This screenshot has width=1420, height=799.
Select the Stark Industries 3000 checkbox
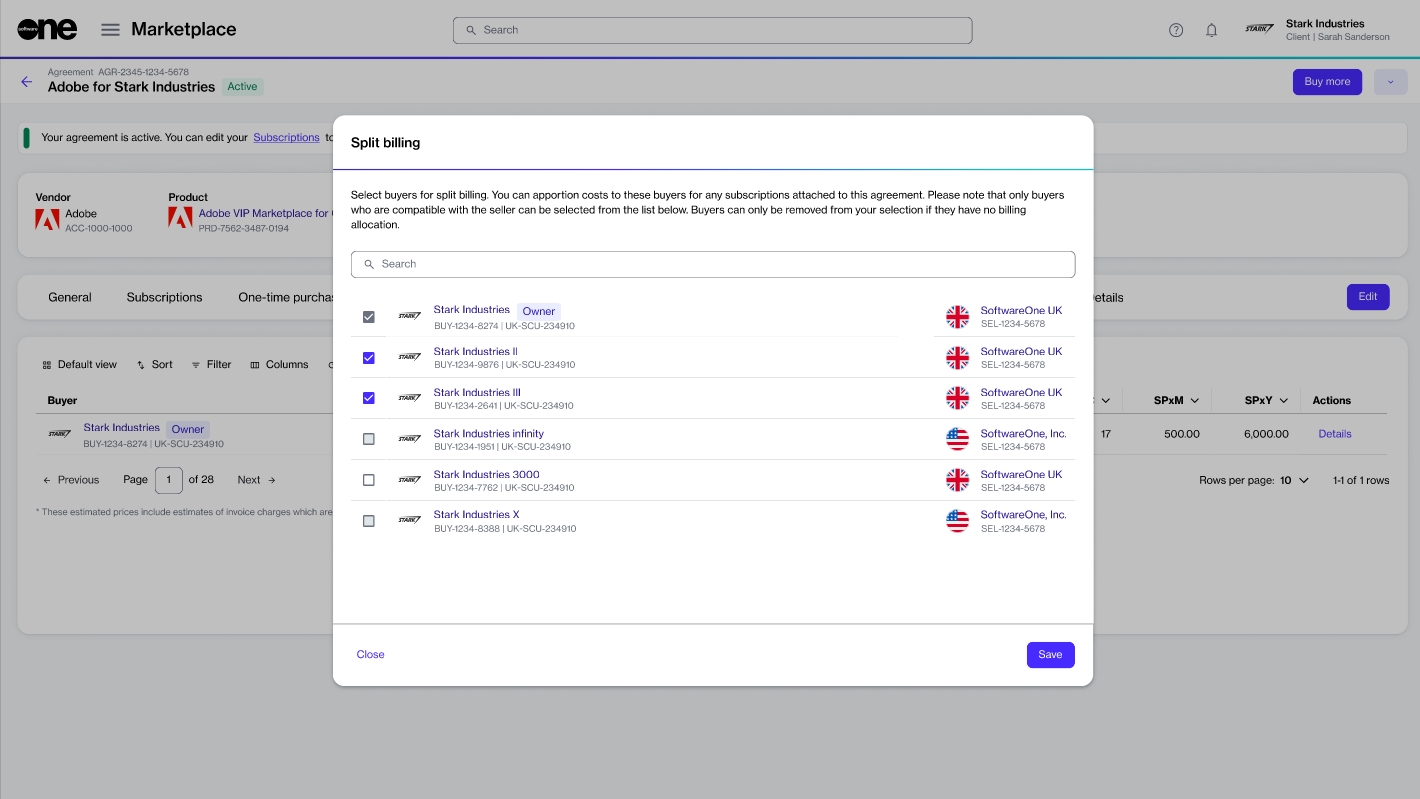(x=369, y=480)
